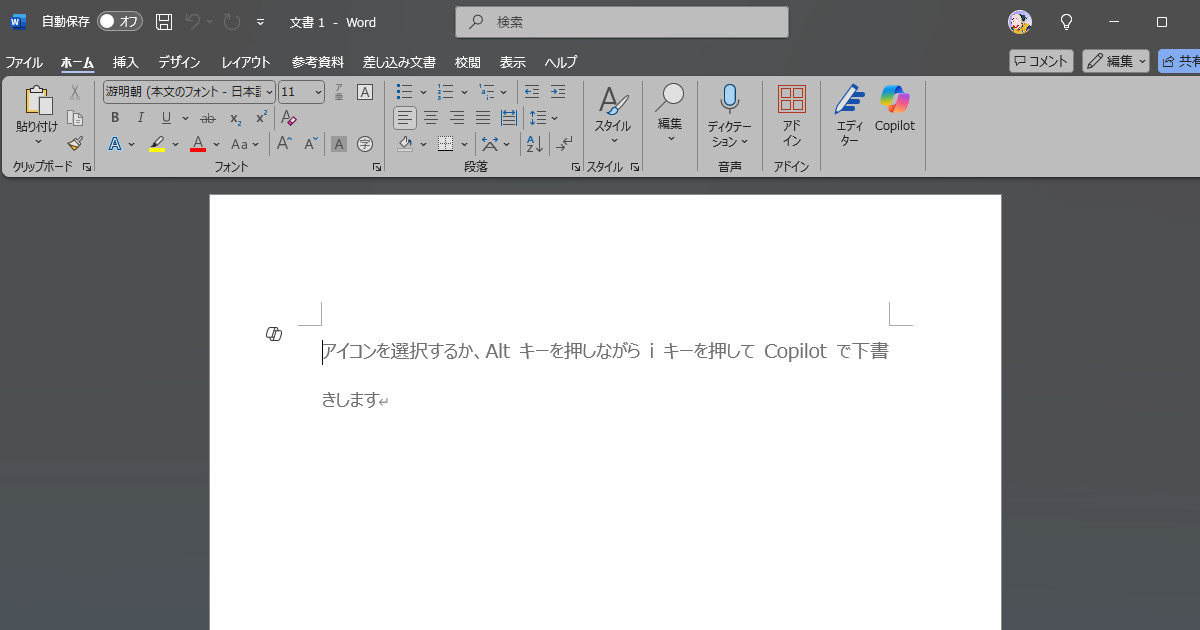
Task: Expand the Styles (スタイル) gallery
Action: point(613,116)
